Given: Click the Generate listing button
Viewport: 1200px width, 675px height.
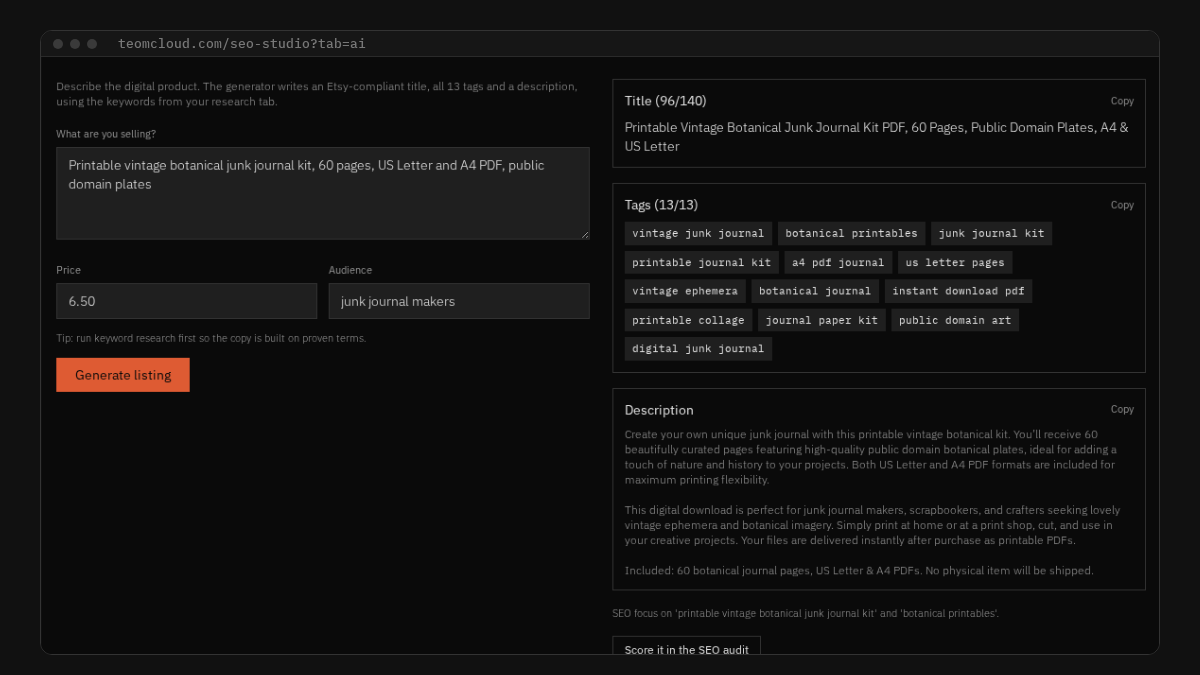Looking at the screenshot, I should (123, 375).
